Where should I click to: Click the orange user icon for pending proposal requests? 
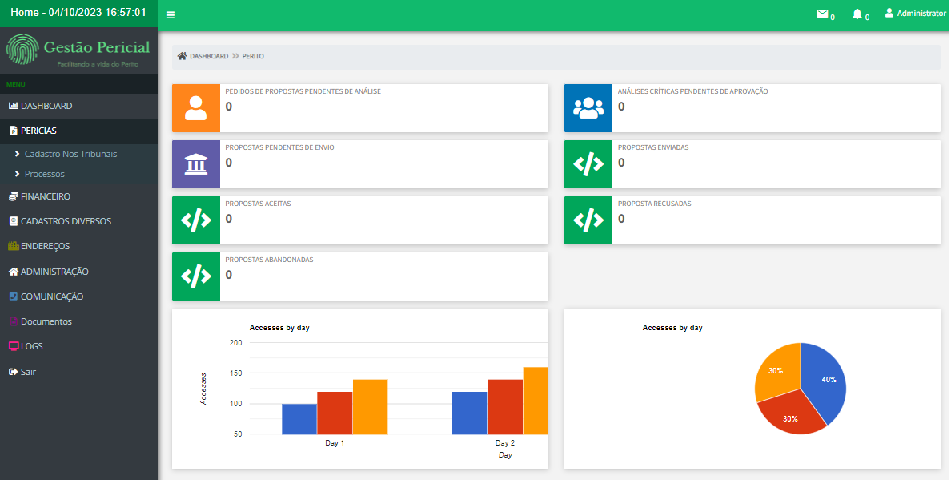(x=196, y=108)
